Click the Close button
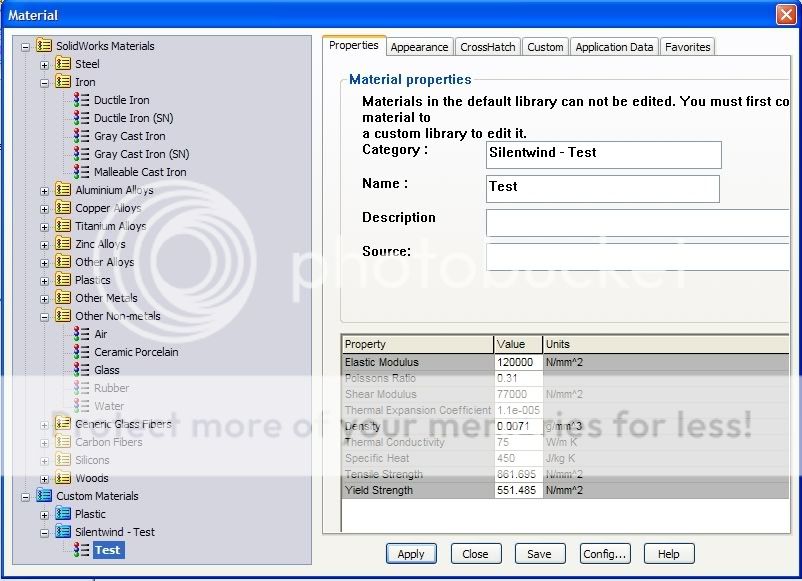 click(x=476, y=554)
